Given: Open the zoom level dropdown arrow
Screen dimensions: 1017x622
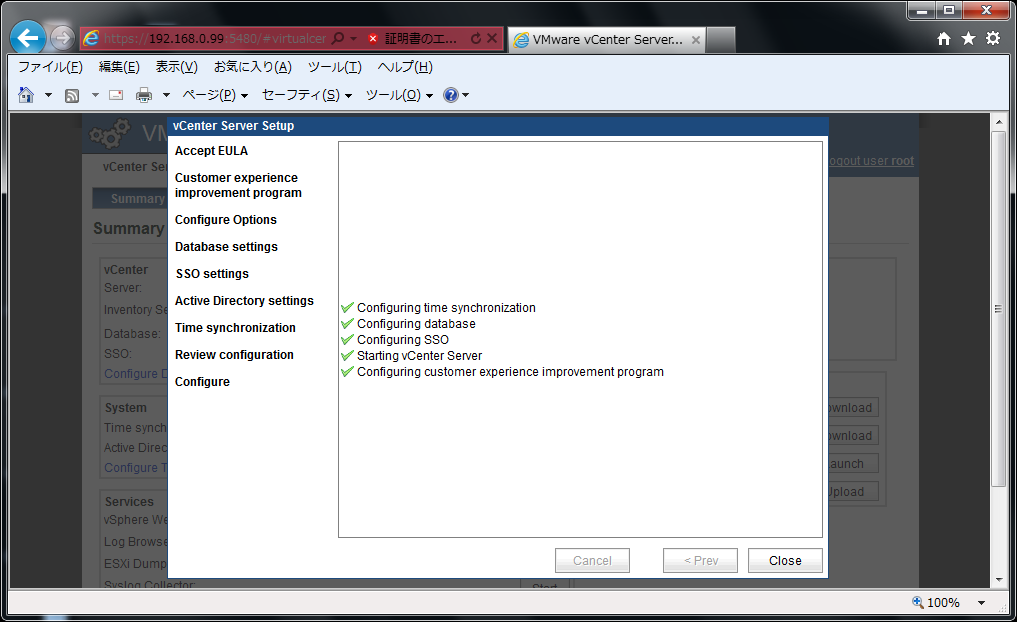Looking at the screenshot, I should (981, 603).
